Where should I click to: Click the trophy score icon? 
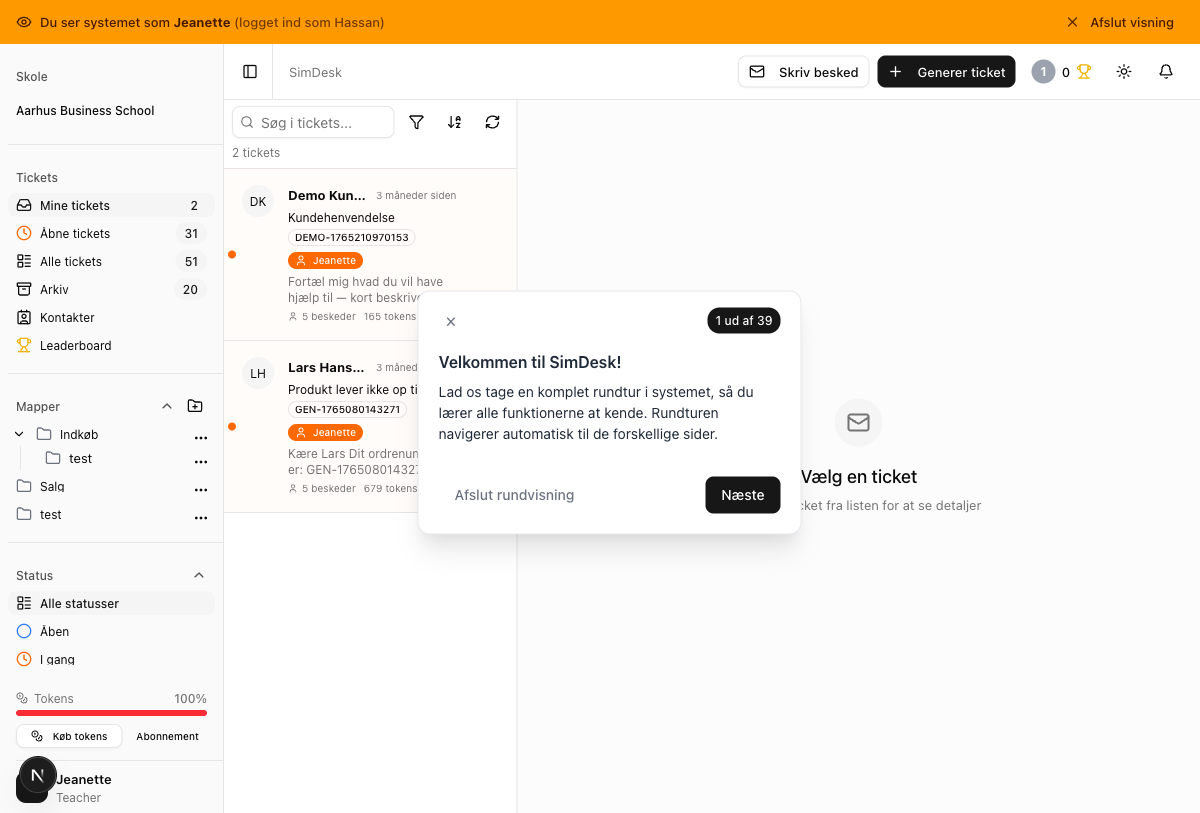pyautogui.click(x=1084, y=72)
